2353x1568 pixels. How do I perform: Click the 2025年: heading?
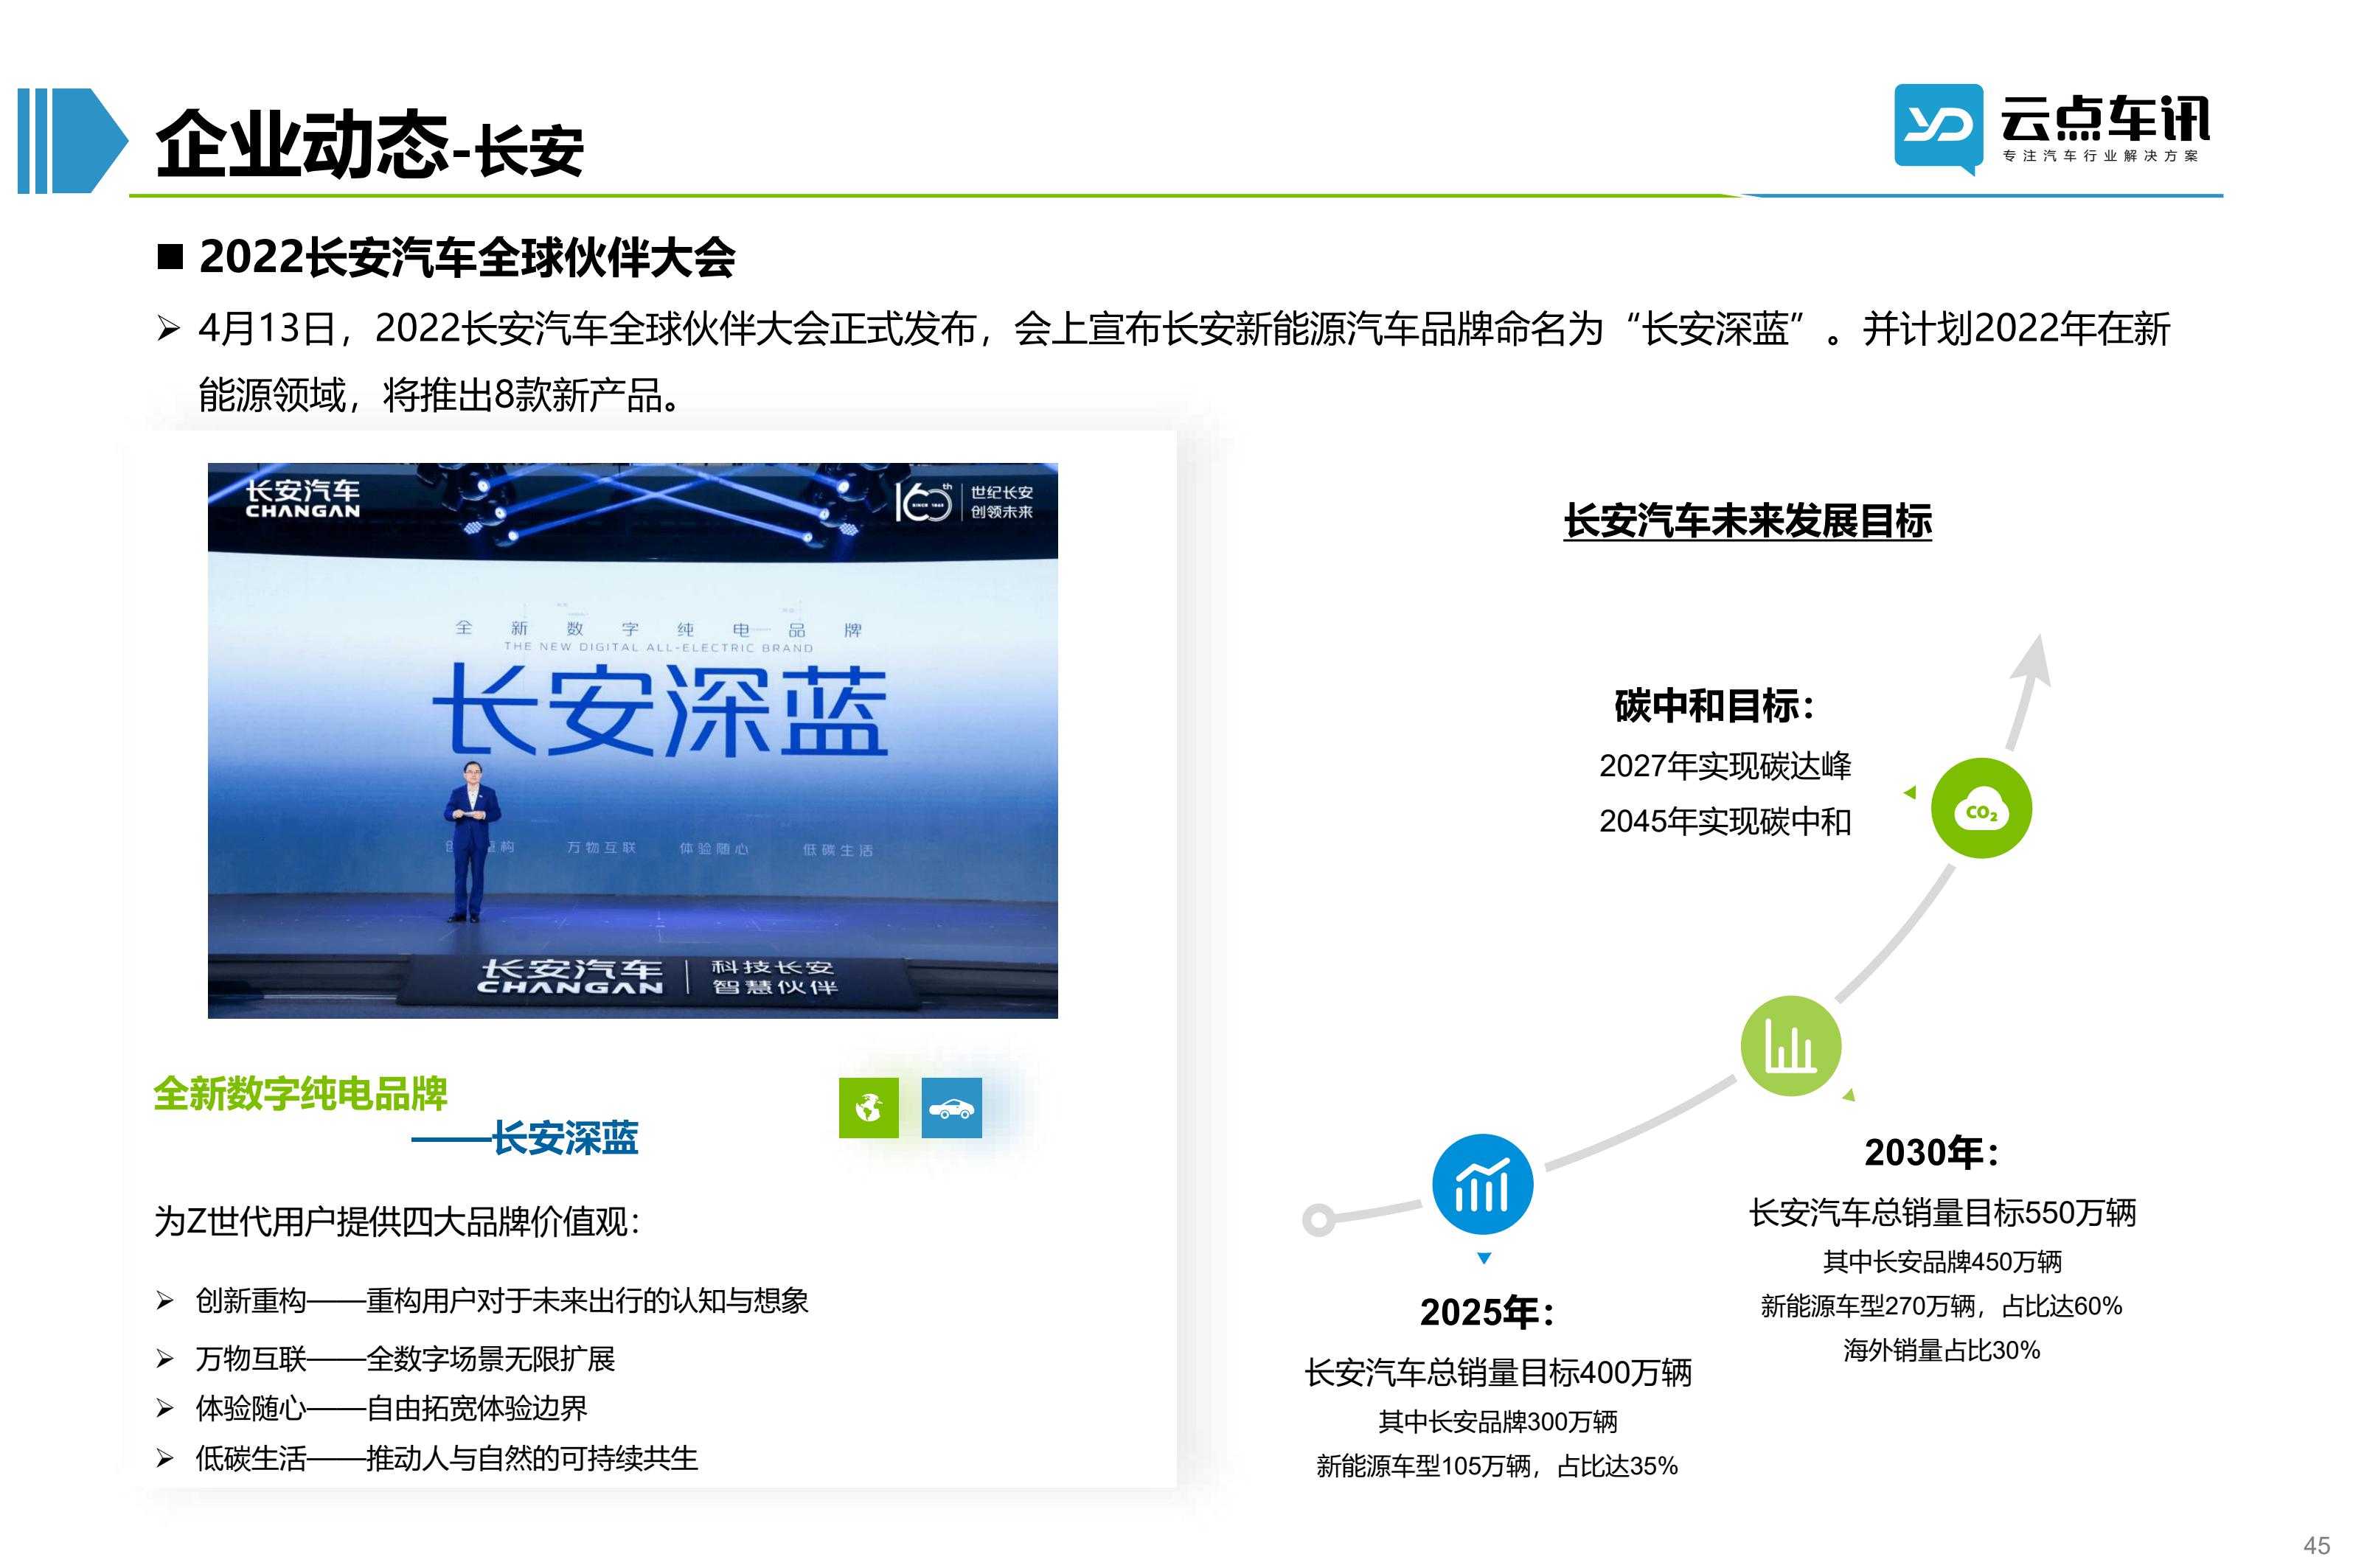click(1487, 1312)
